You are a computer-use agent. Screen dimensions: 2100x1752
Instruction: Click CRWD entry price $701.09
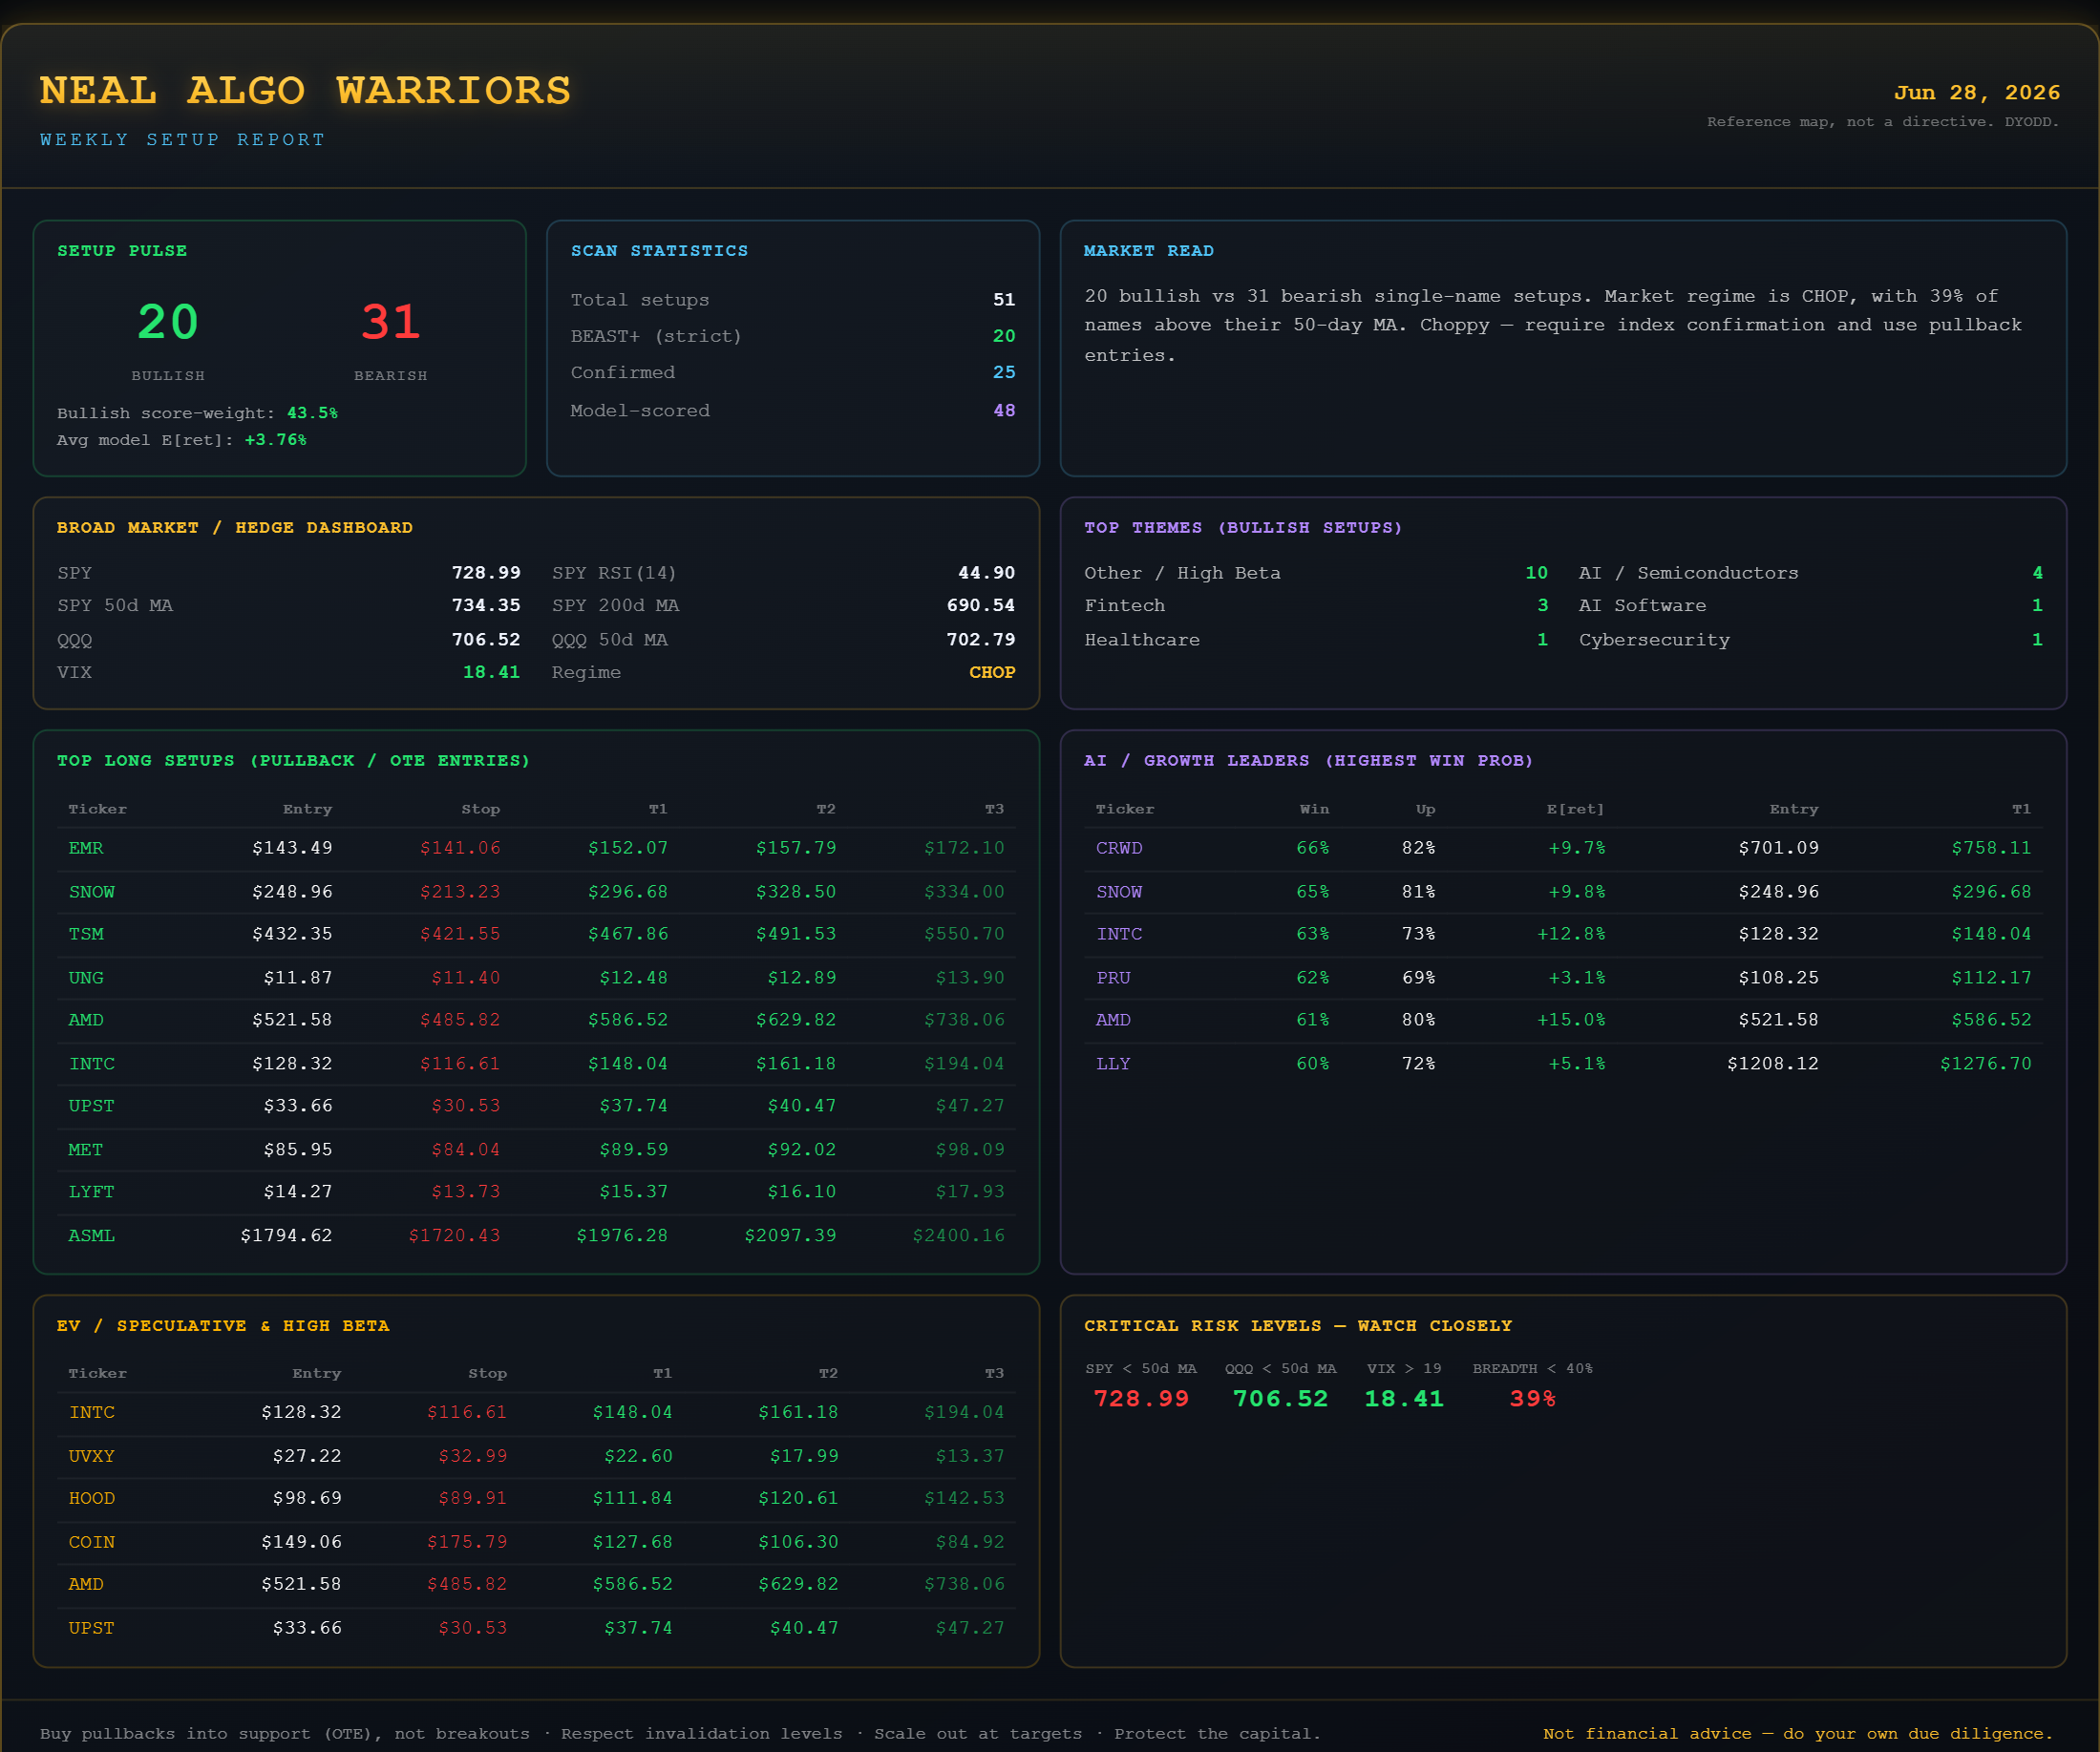1779,848
